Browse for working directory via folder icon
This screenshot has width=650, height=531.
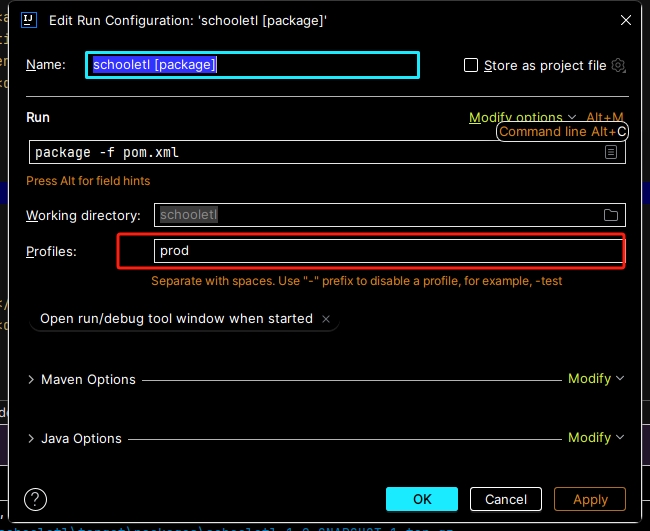pos(610,215)
